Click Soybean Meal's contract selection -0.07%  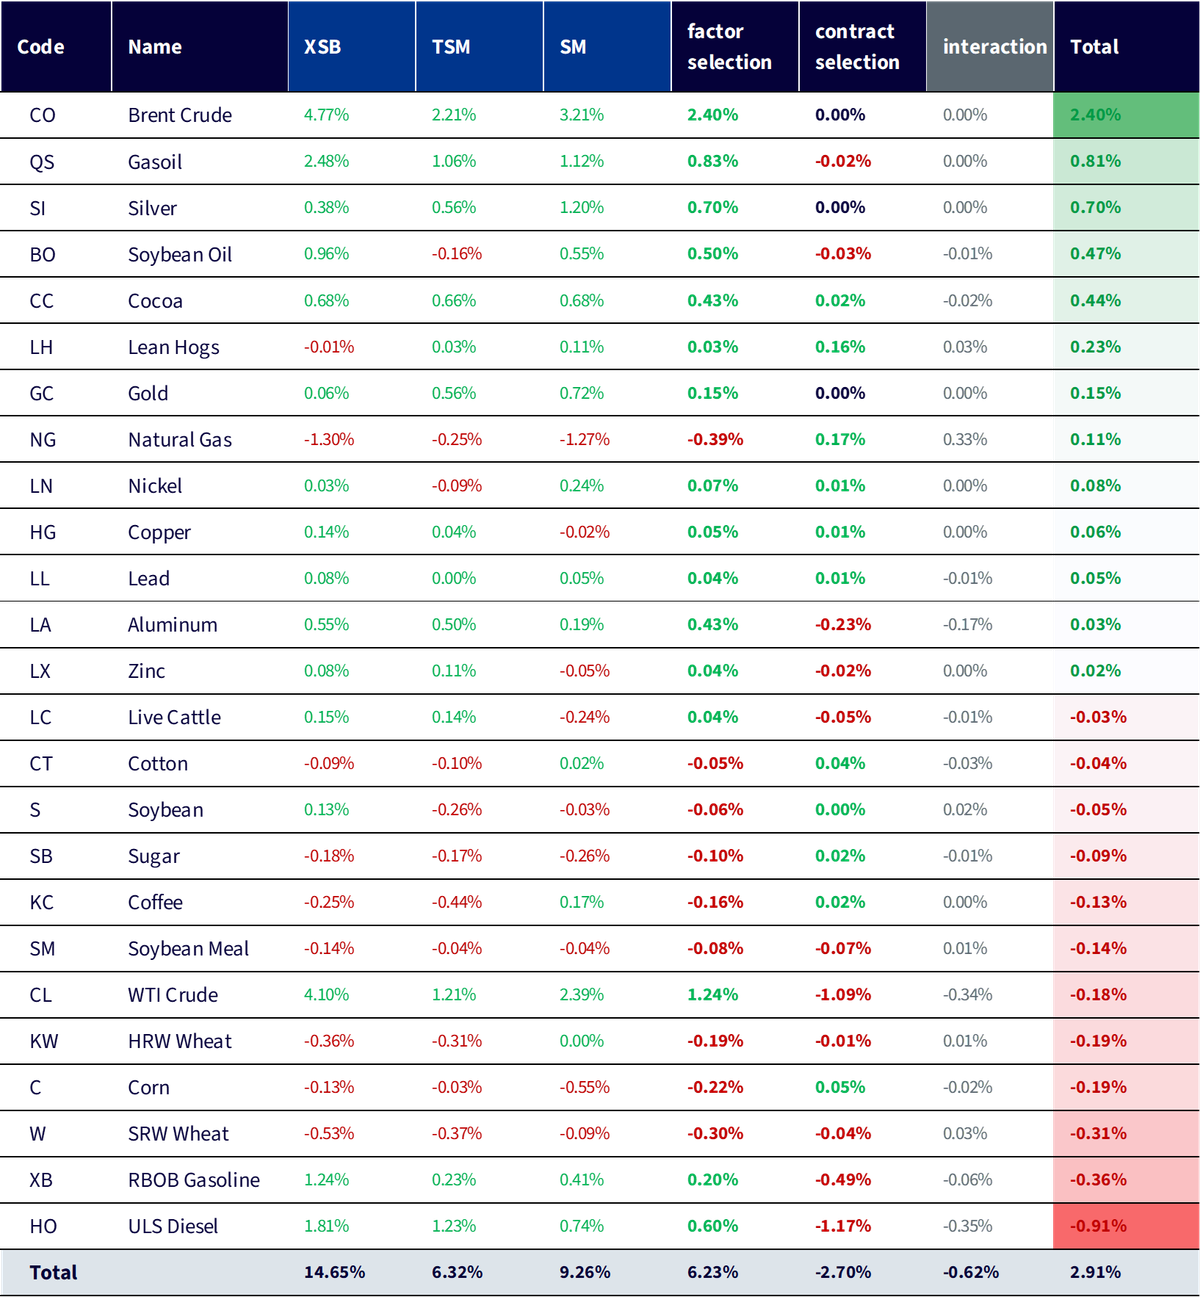[x=843, y=948]
